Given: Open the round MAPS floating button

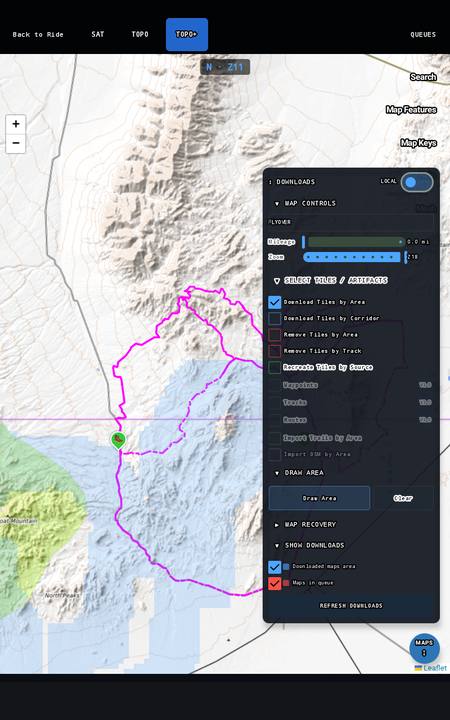Looking at the screenshot, I should [x=424, y=647].
